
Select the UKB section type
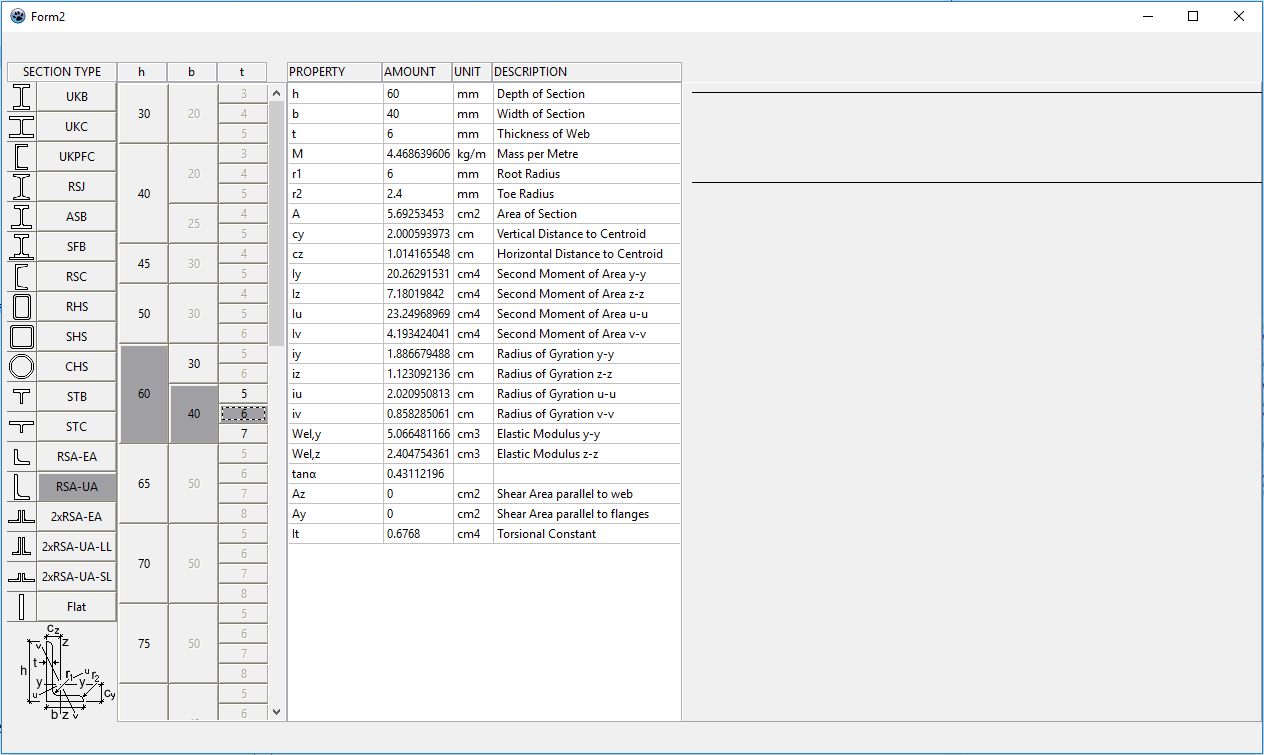click(77, 97)
